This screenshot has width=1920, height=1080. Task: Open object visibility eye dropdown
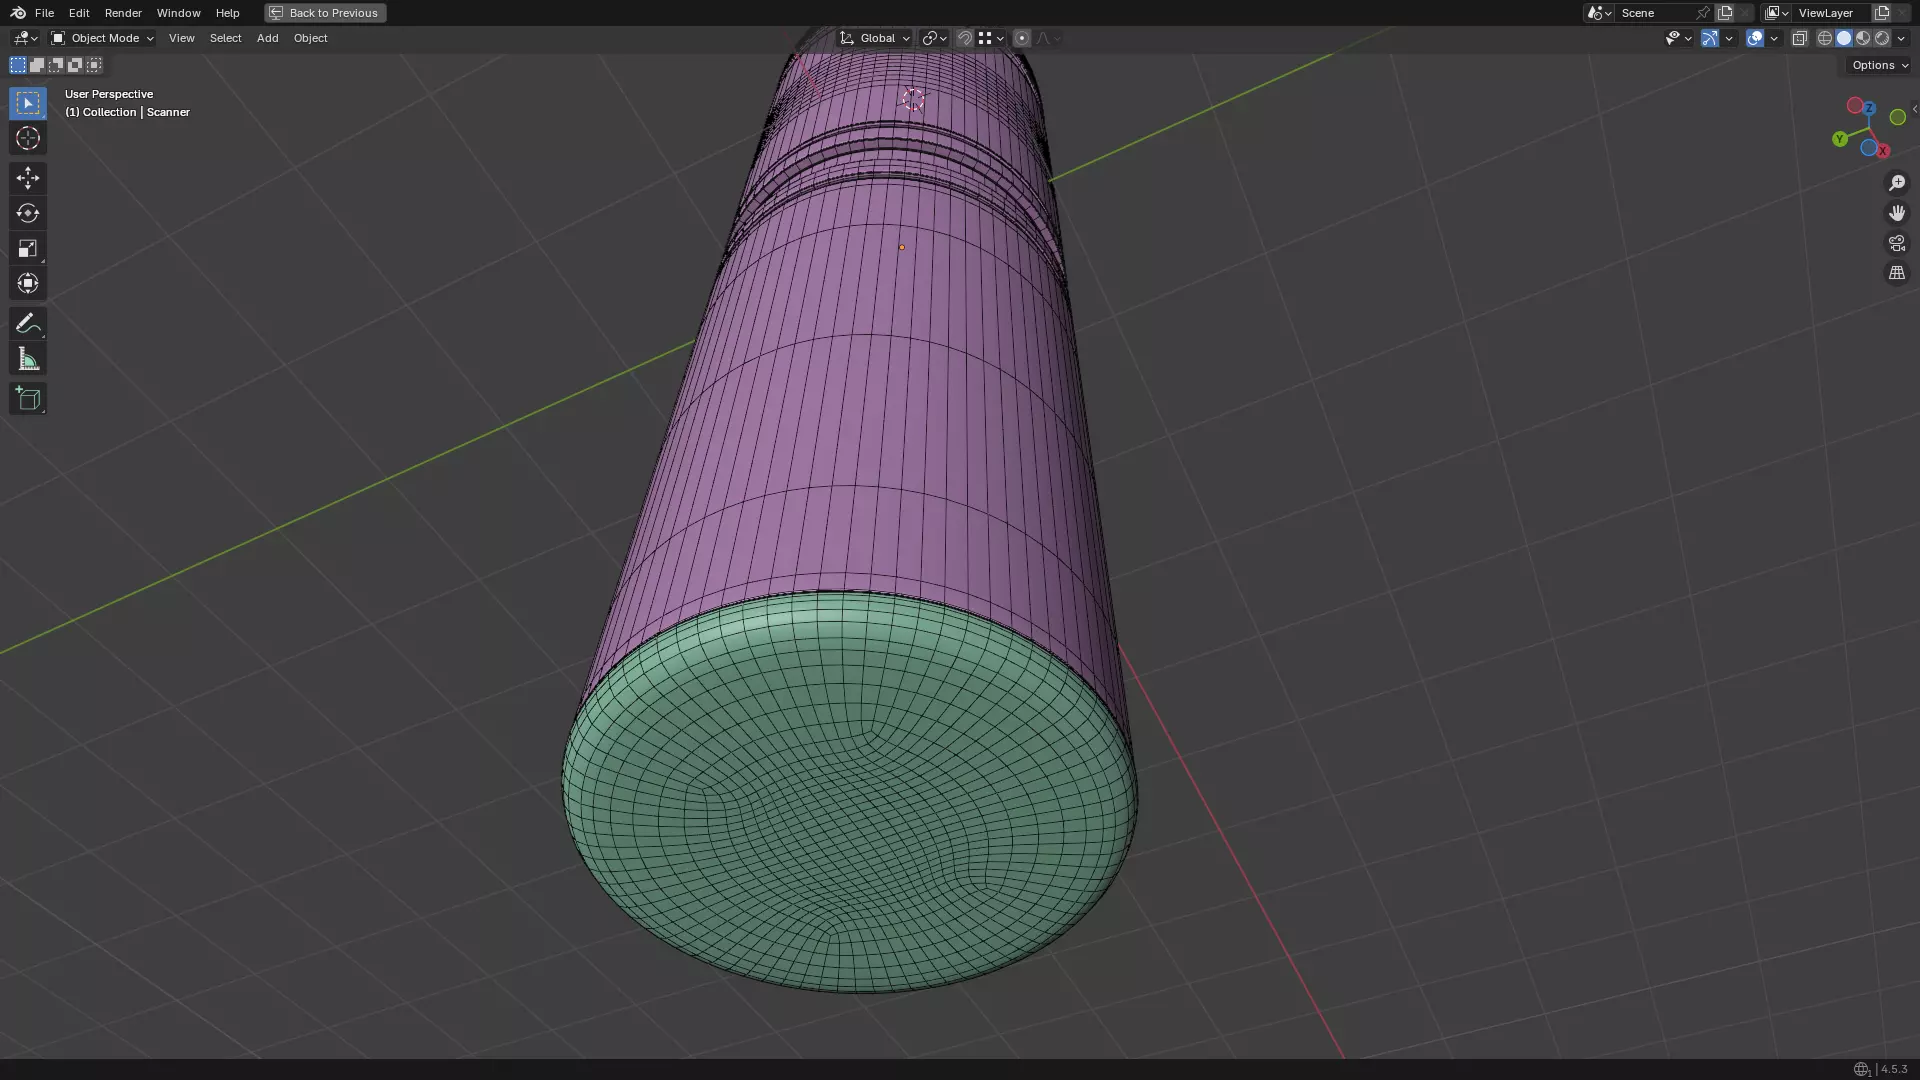click(1678, 38)
